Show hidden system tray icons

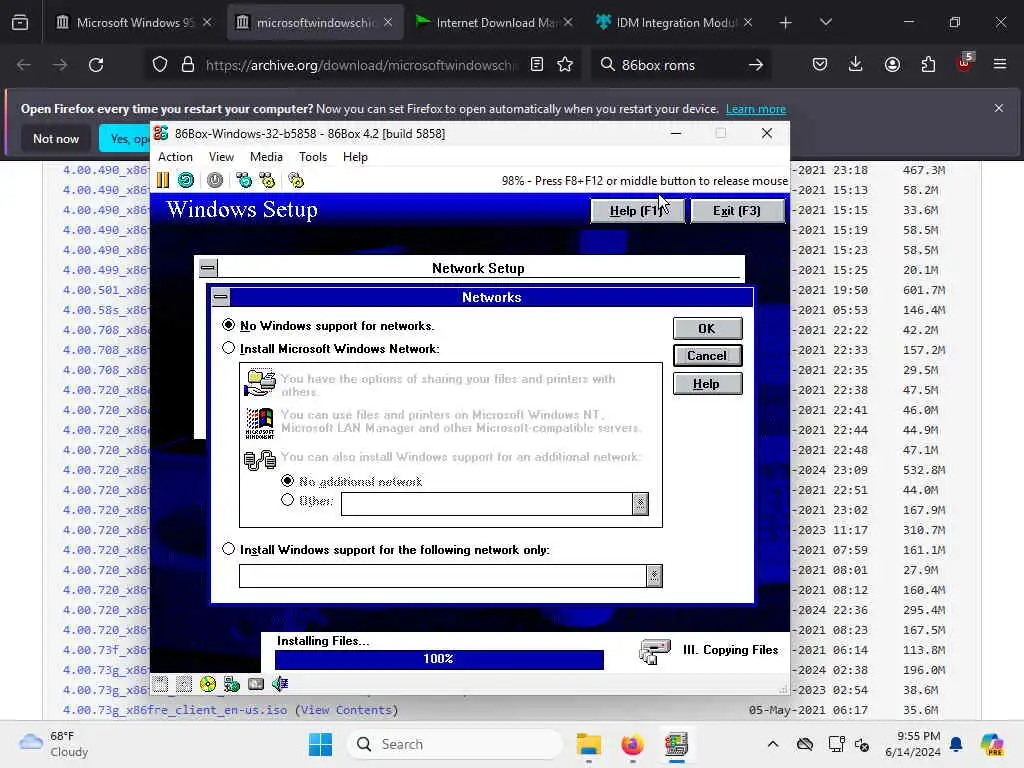click(773, 744)
